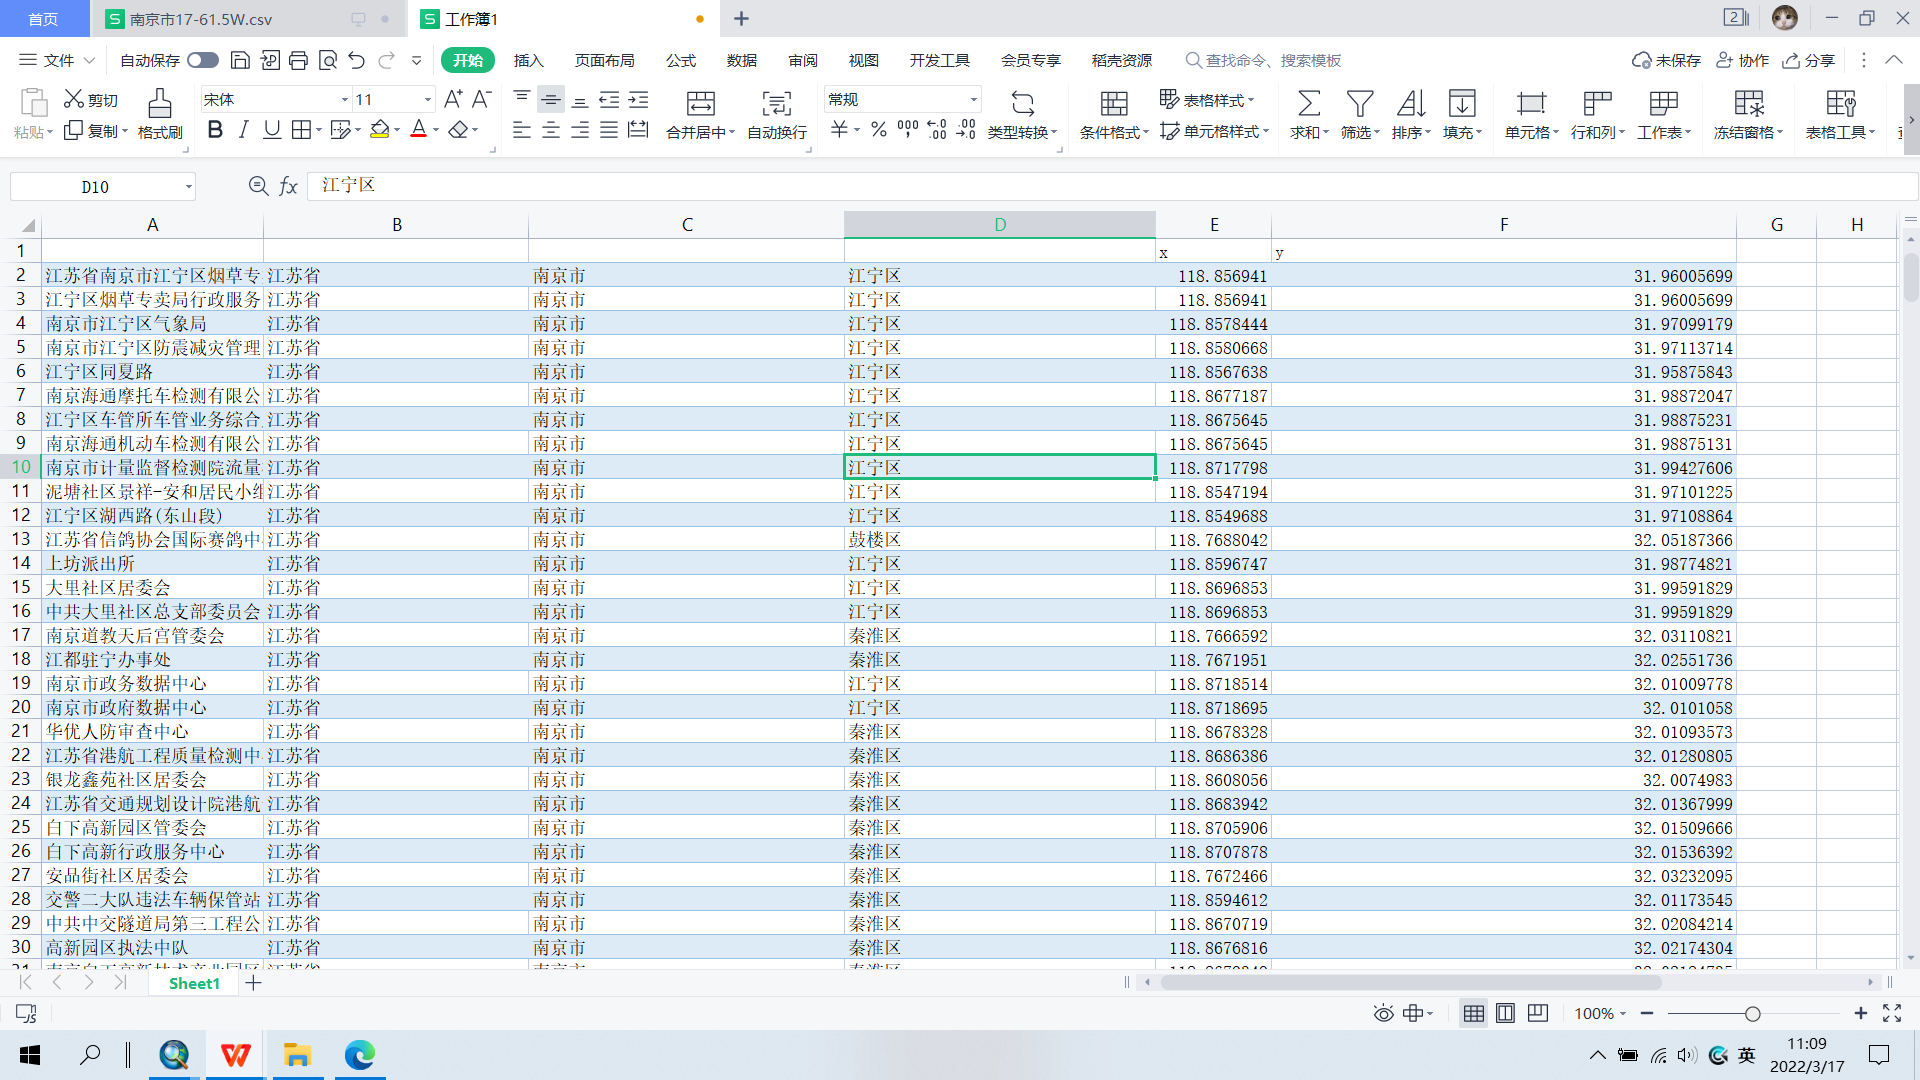
Task: Click the Insert Function fx icon
Action: click(x=289, y=186)
